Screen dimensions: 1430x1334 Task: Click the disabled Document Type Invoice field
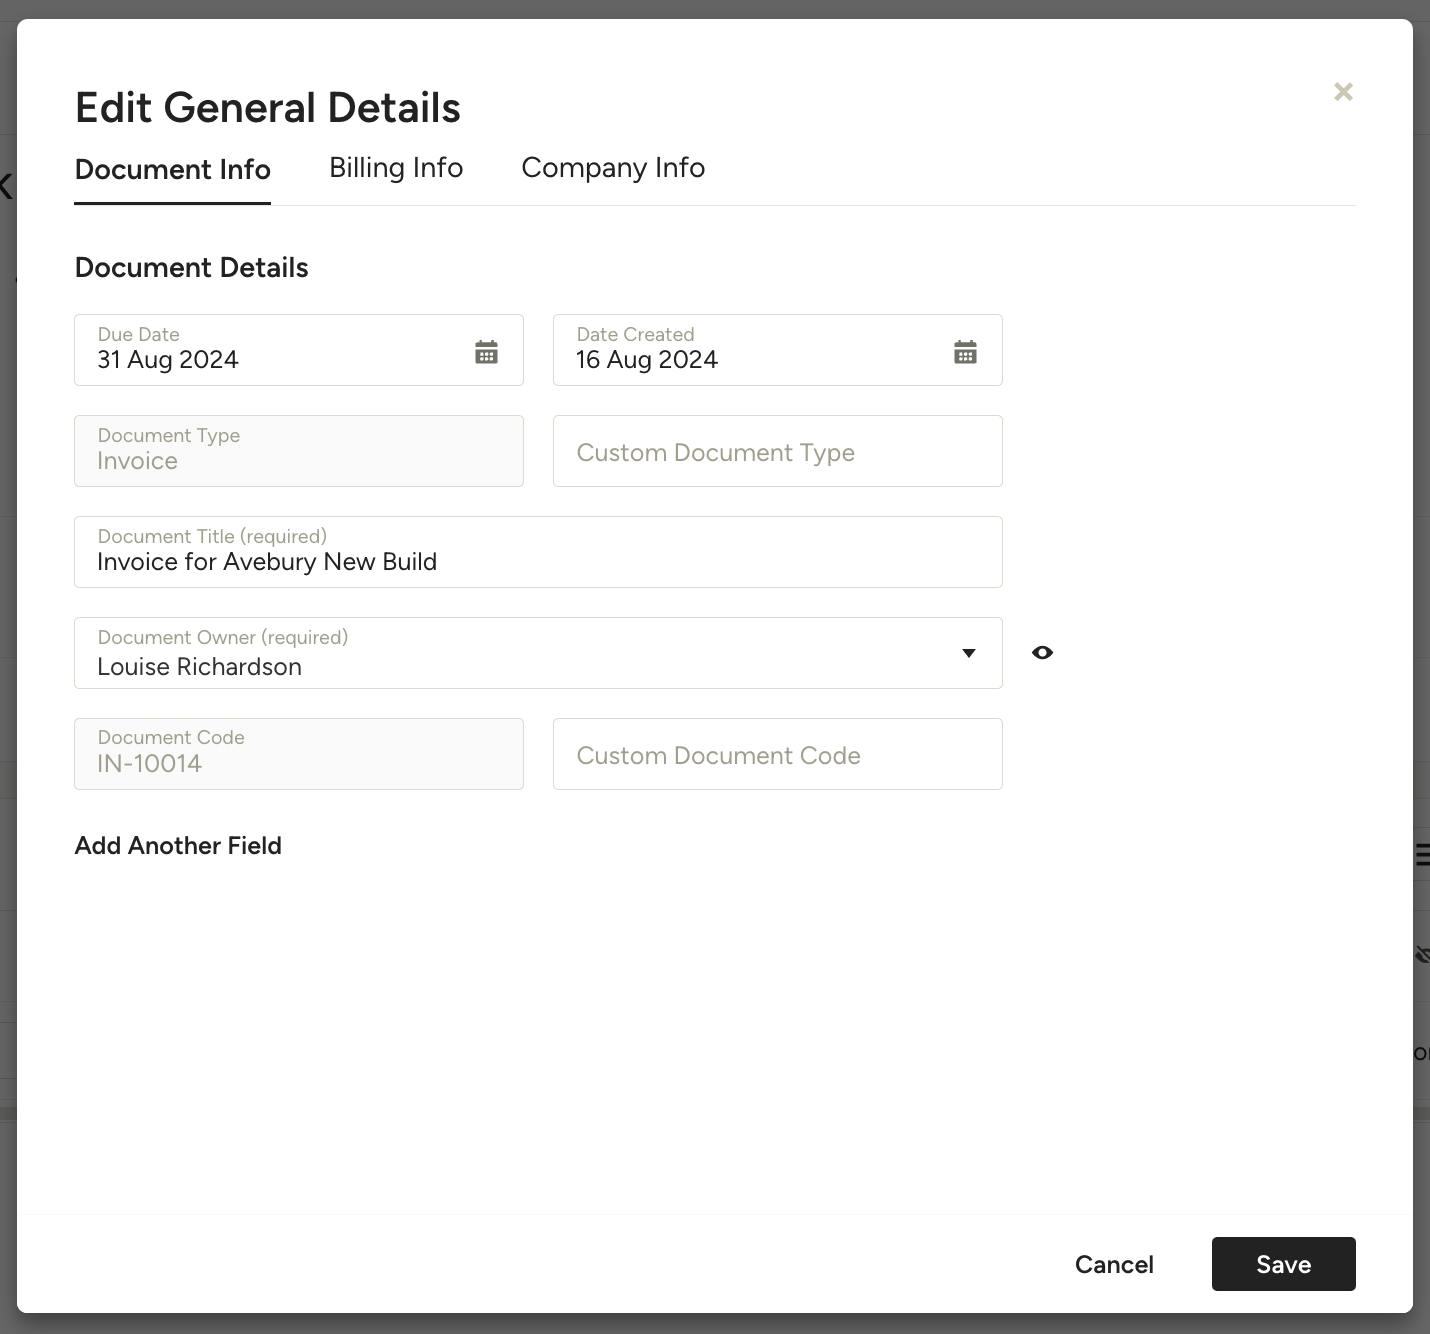pos(299,451)
